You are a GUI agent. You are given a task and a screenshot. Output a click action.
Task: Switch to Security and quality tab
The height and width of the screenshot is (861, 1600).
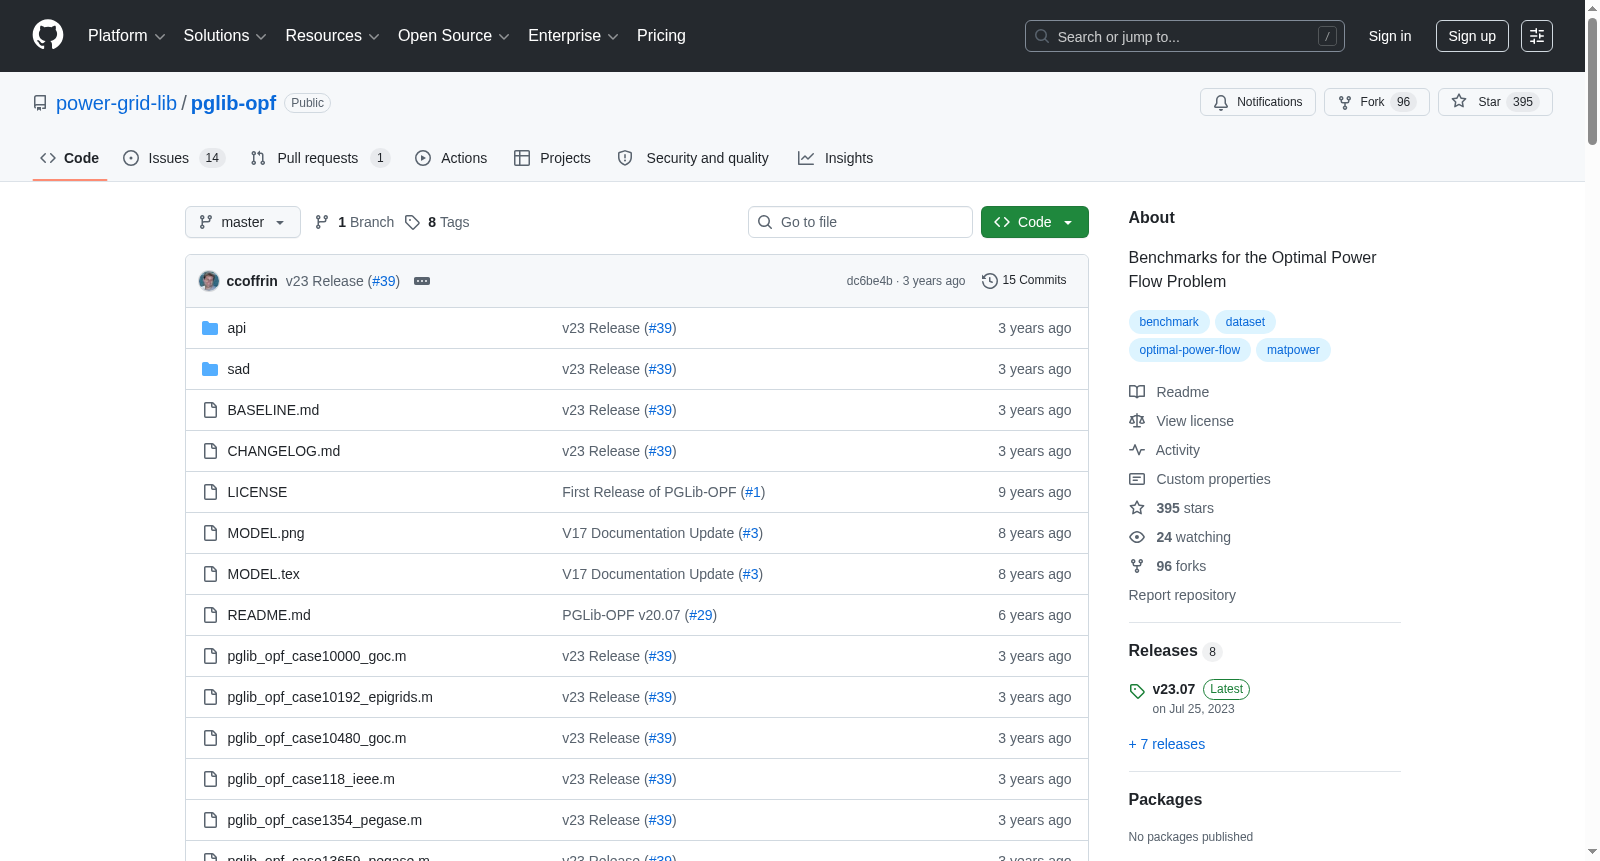tap(693, 158)
